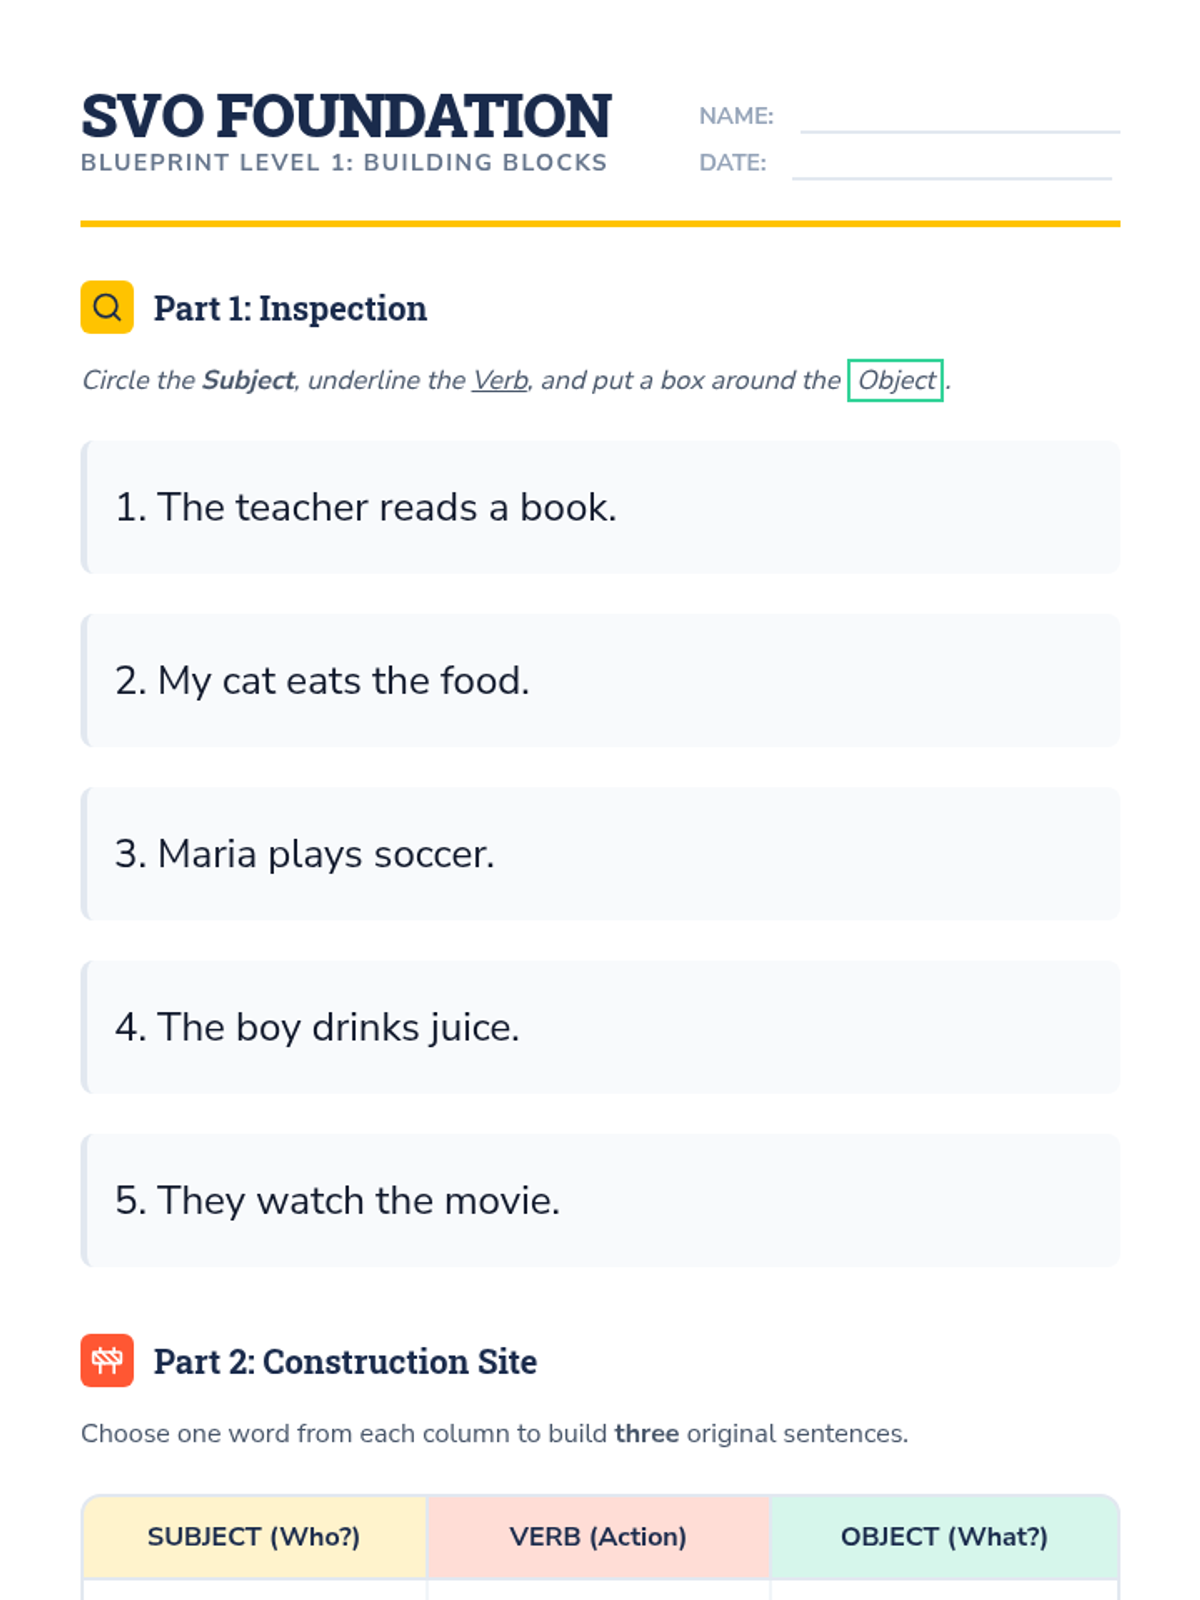Click the SUBJECT (Who?) column header
The height and width of the screenshot is (1600, 1200).
254,1537
